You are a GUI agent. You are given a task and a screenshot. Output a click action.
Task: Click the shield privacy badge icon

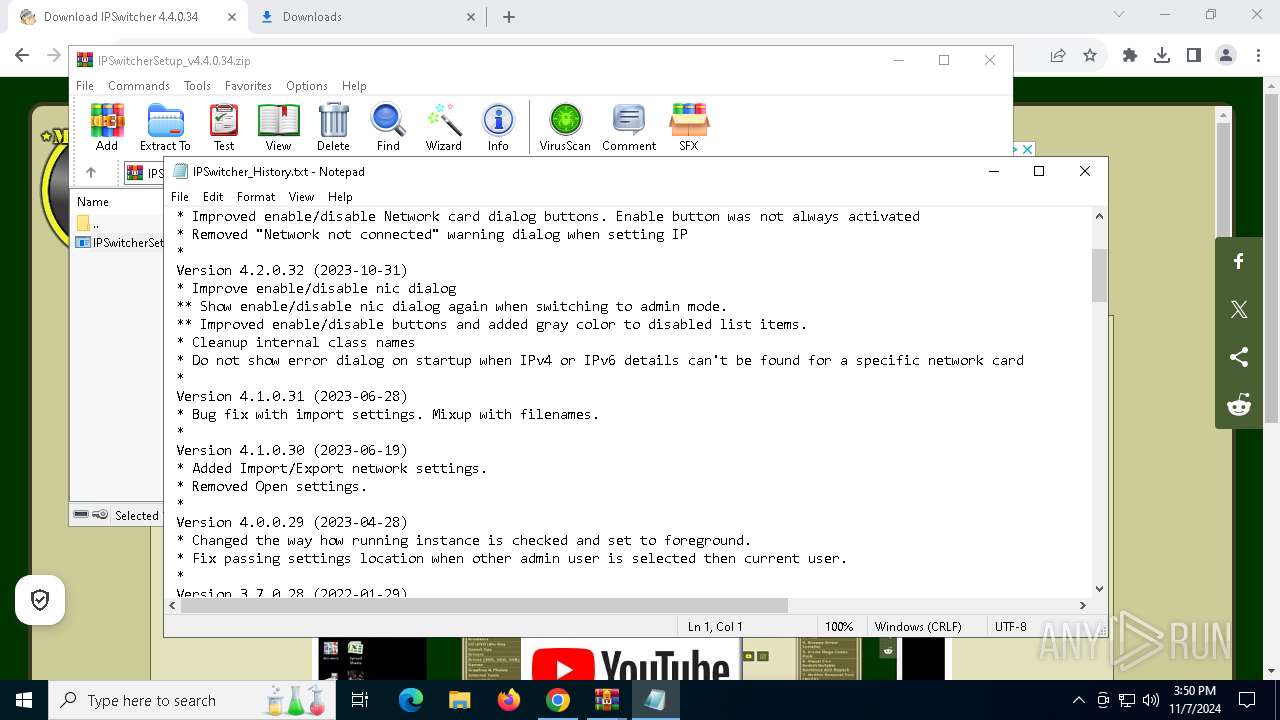40,600
